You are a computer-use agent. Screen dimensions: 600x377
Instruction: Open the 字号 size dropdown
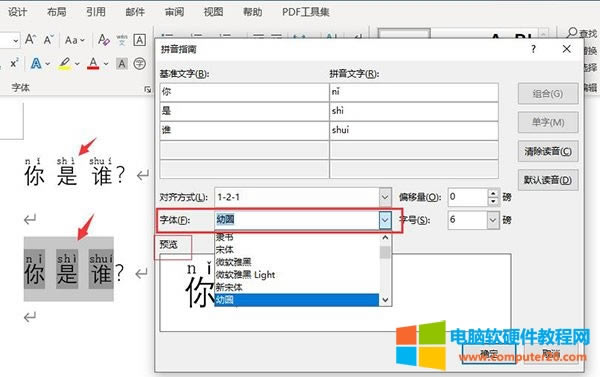pos(493,220)
